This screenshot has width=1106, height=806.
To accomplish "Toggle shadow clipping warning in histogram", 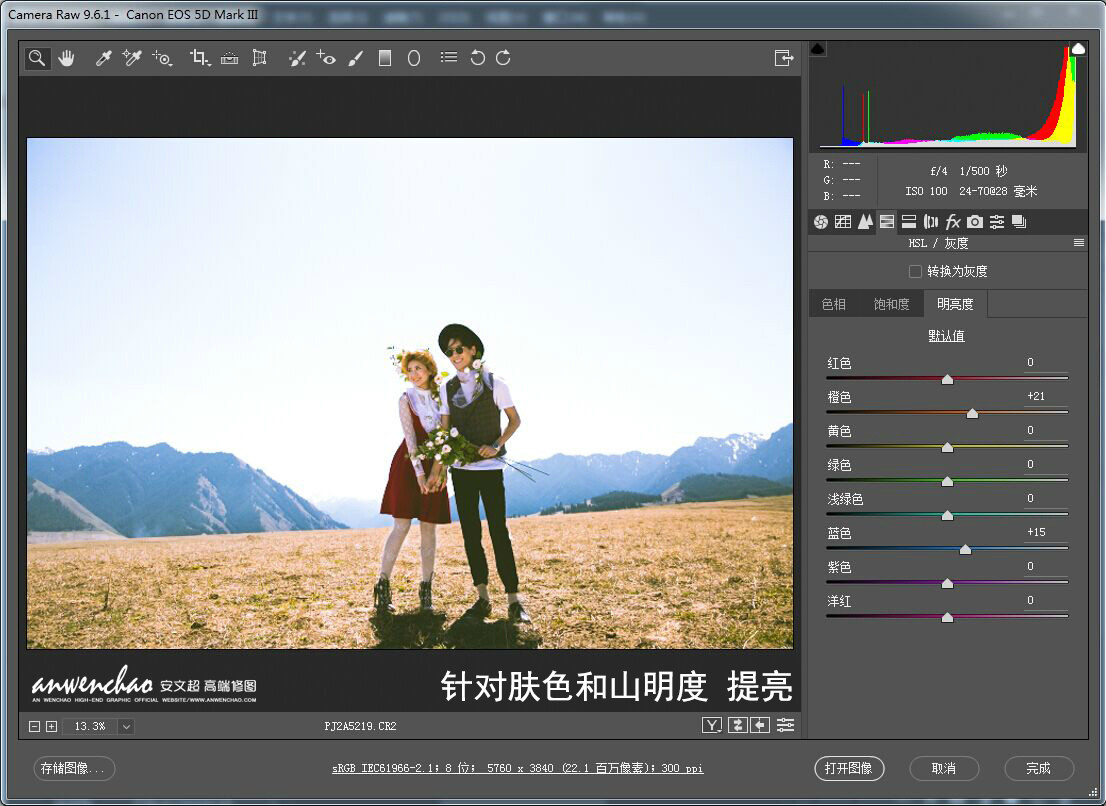I will (x=818, y=49).
